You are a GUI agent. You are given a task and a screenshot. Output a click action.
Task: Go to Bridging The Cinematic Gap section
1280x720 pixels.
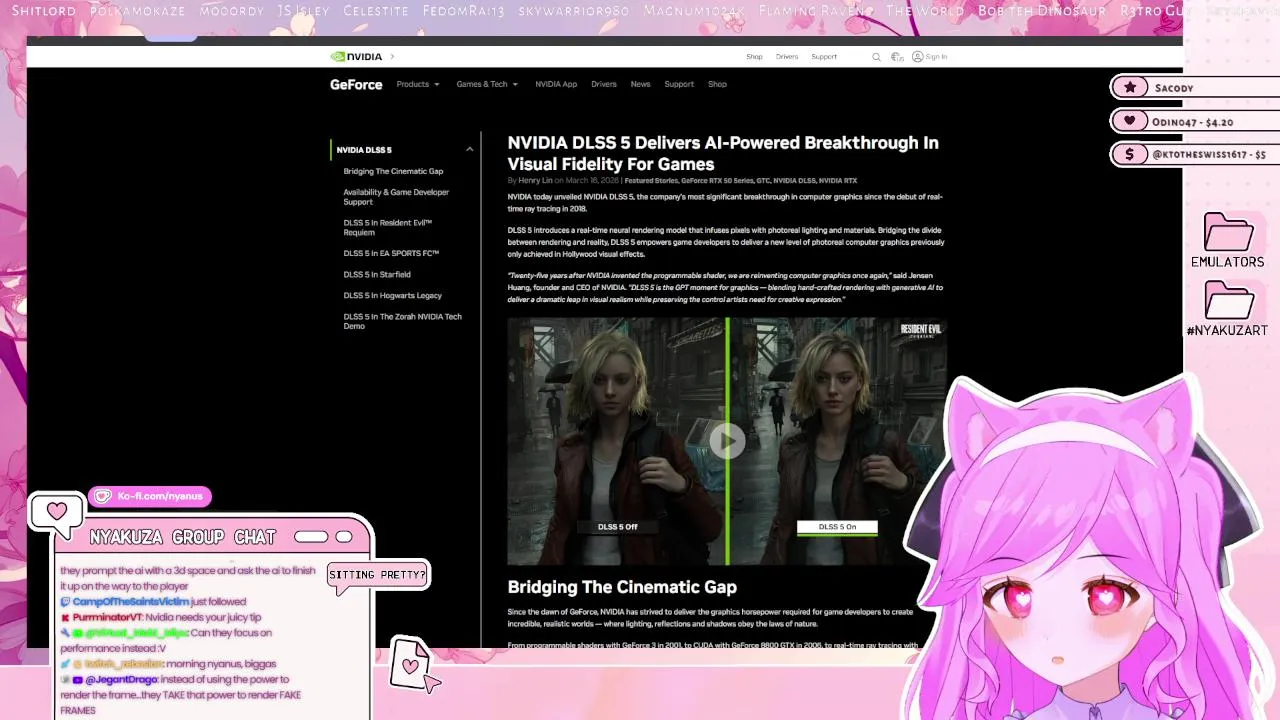pos(393,171)
